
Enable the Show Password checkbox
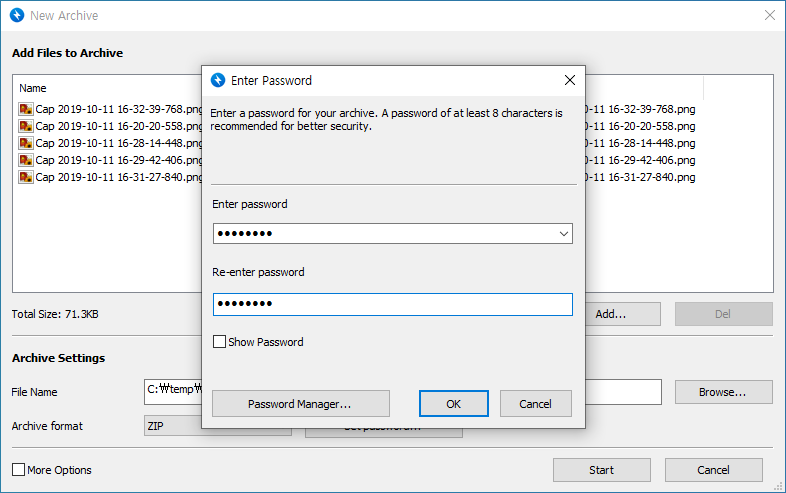click(220, 342)
